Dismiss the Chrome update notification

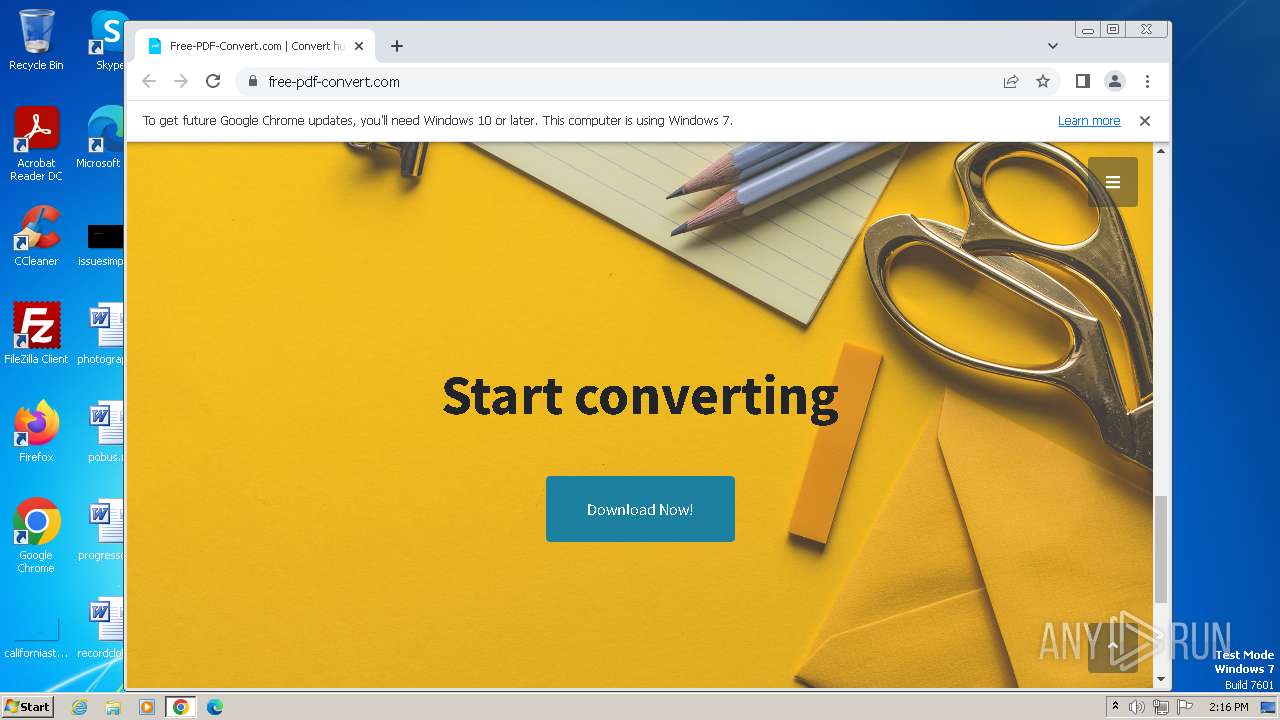coord(1145,121)
